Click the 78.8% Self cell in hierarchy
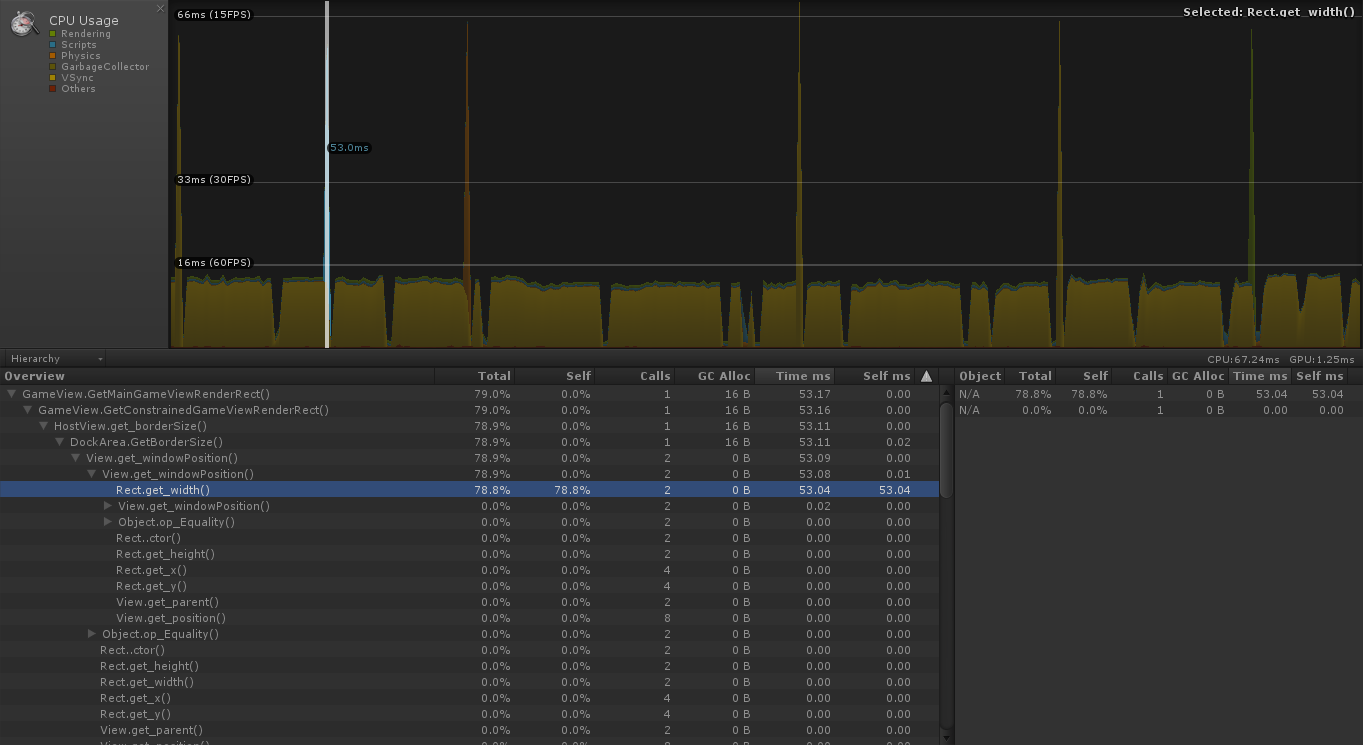This screenshot has height=745, width=1363. [572, 490]
